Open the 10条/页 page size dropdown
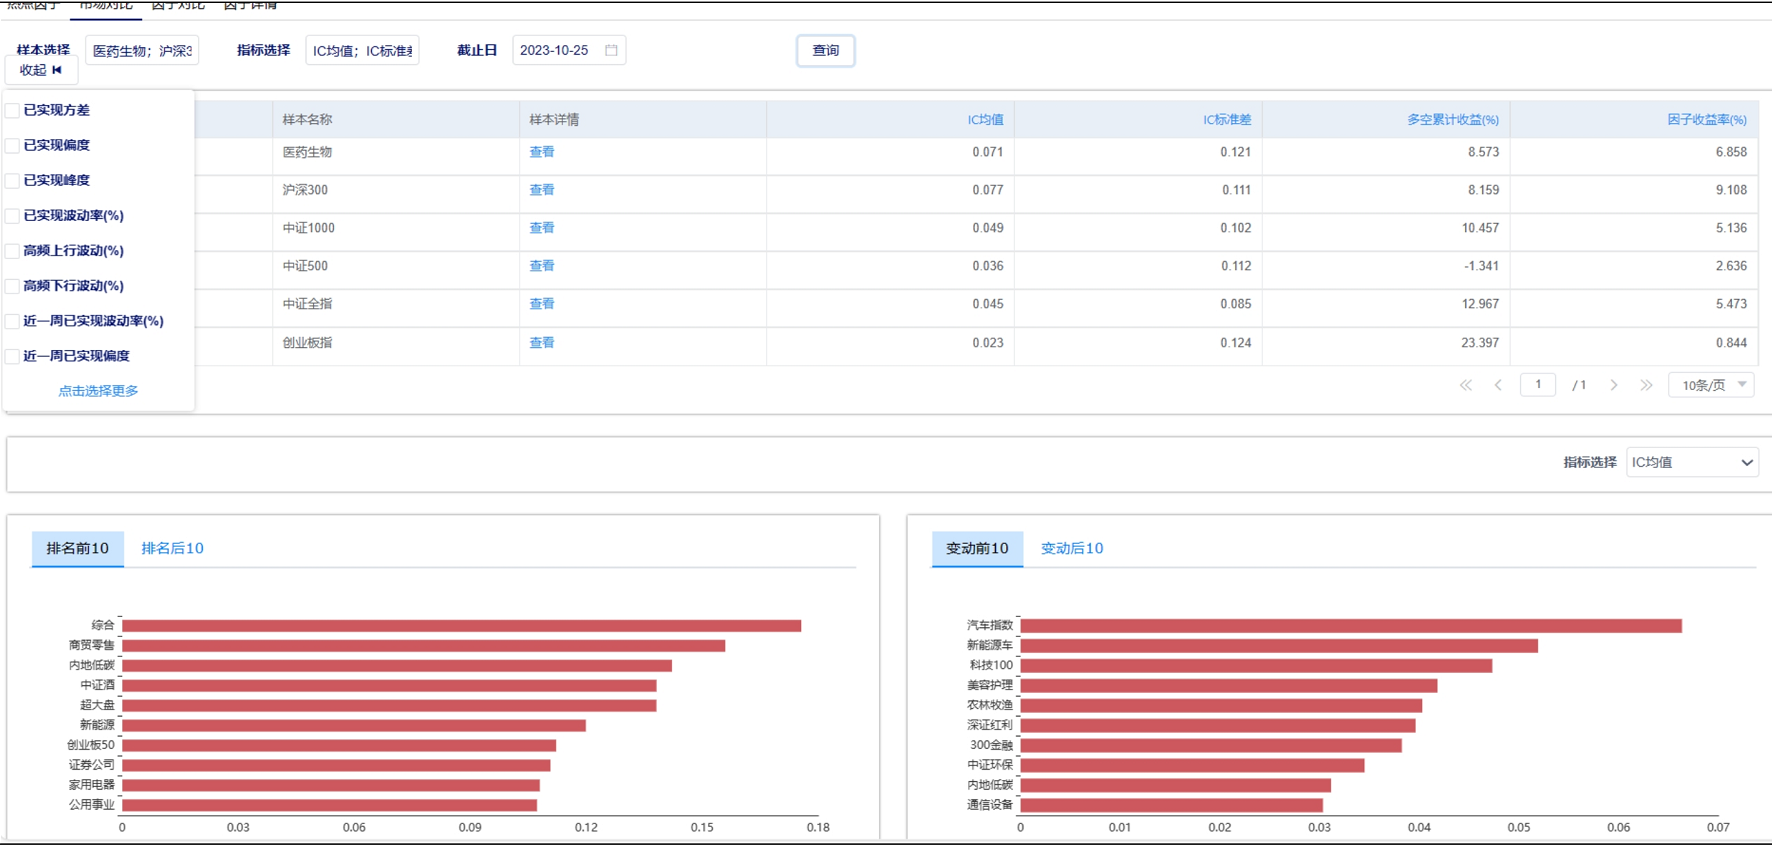Screen dimensions: 1772x847 (x=1711, y=385)
